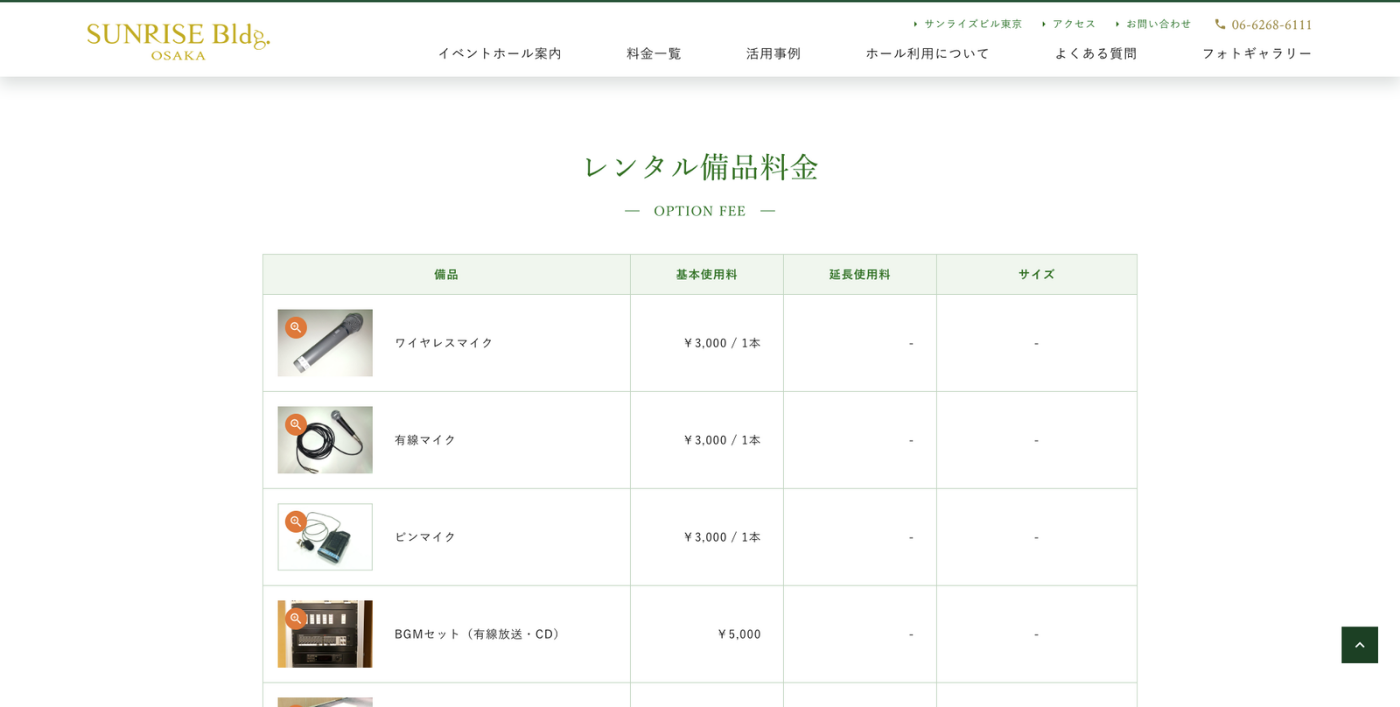The height and width of the screenshot is (707, 1400).
Task: Enlarge the 有線マイク thumbnail photo
Action: tap(335, 447)
